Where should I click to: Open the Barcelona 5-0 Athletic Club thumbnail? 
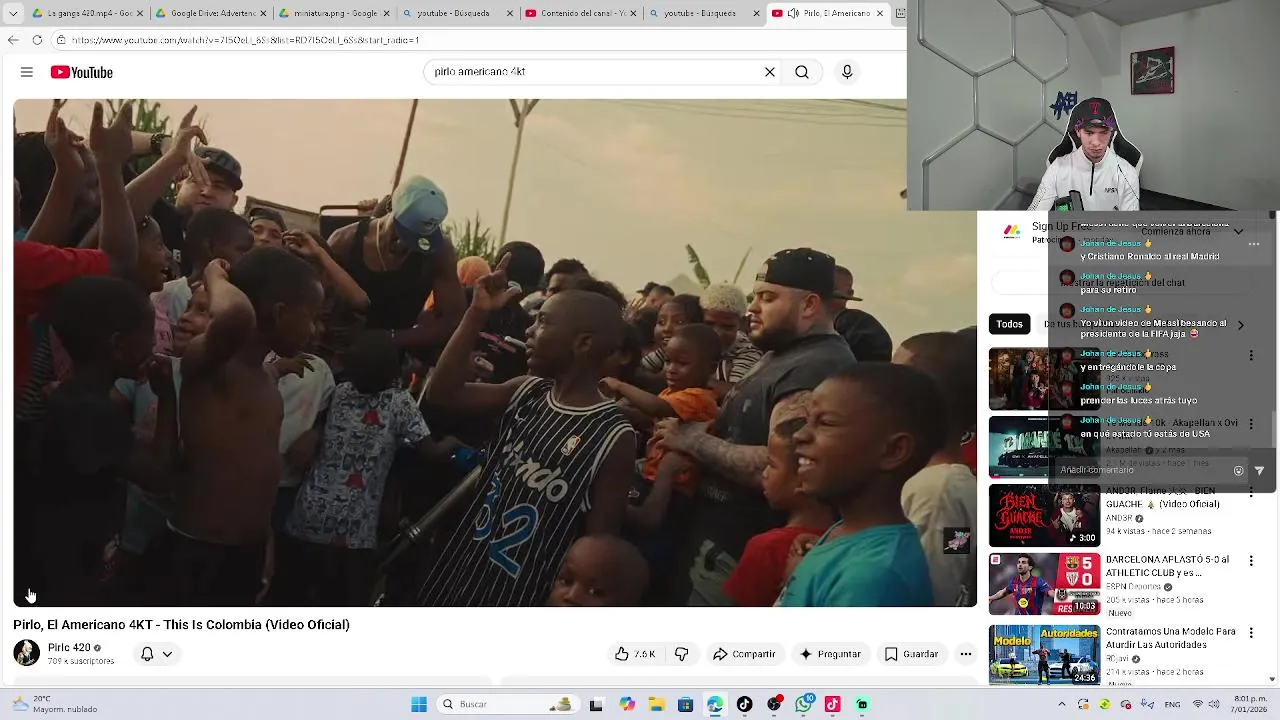coord(1044,584)
